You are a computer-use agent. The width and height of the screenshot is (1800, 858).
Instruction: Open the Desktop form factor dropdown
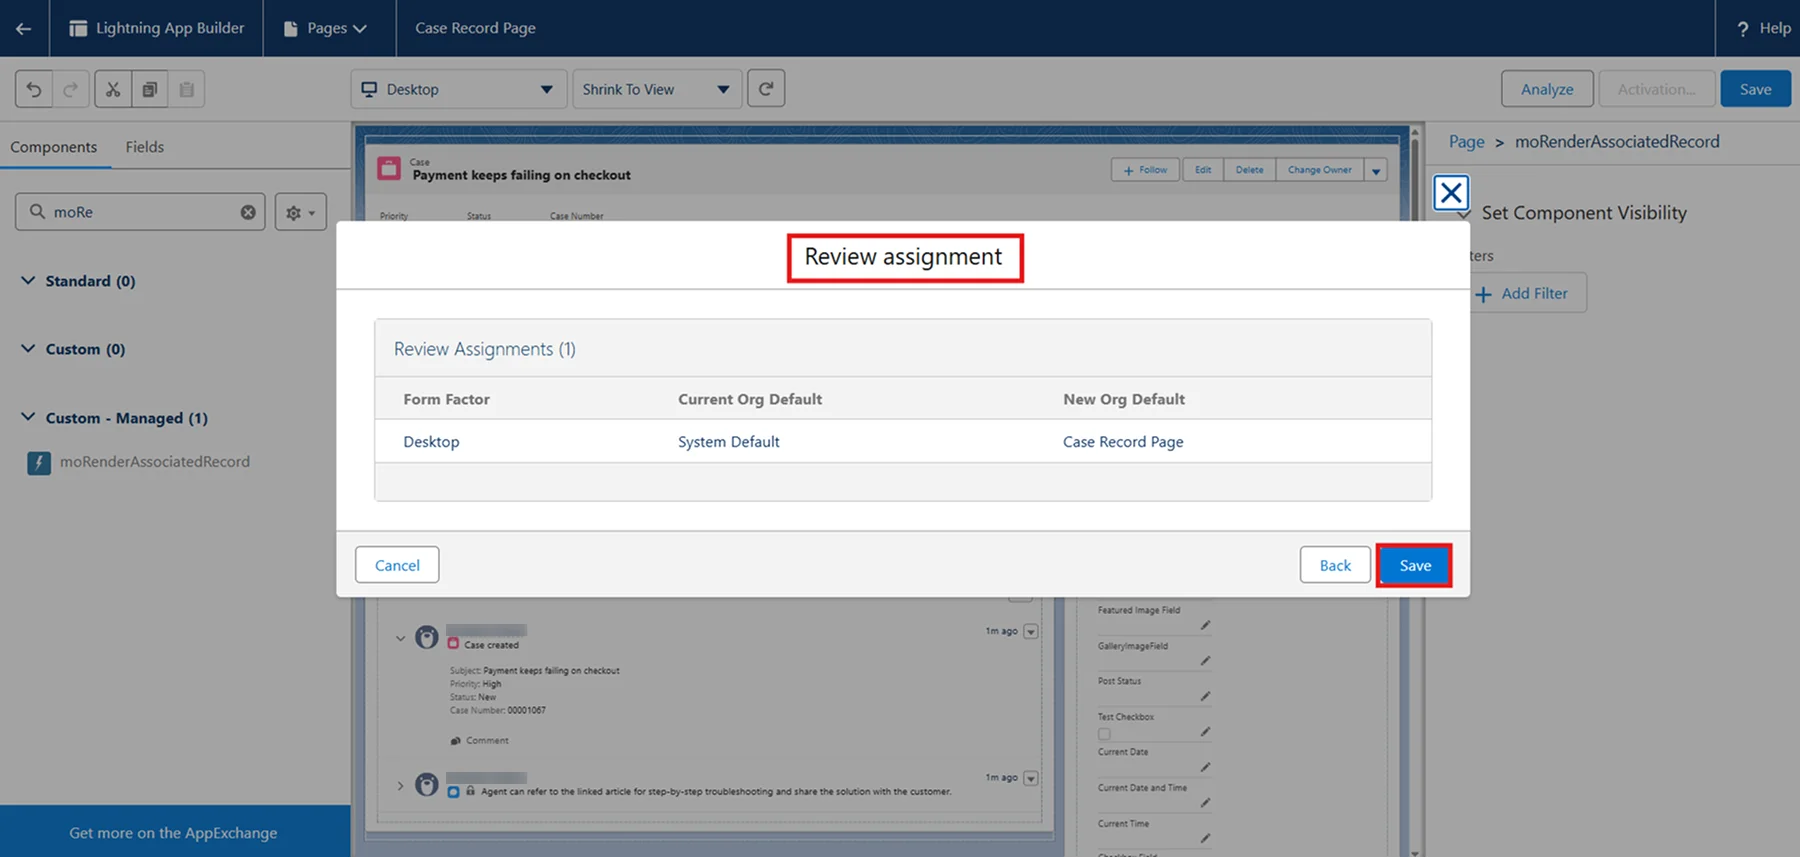459,89
